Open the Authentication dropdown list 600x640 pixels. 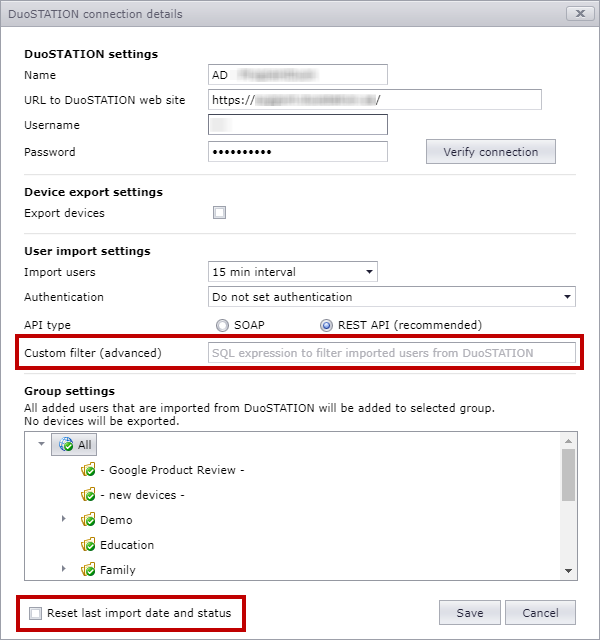[392, 297]
